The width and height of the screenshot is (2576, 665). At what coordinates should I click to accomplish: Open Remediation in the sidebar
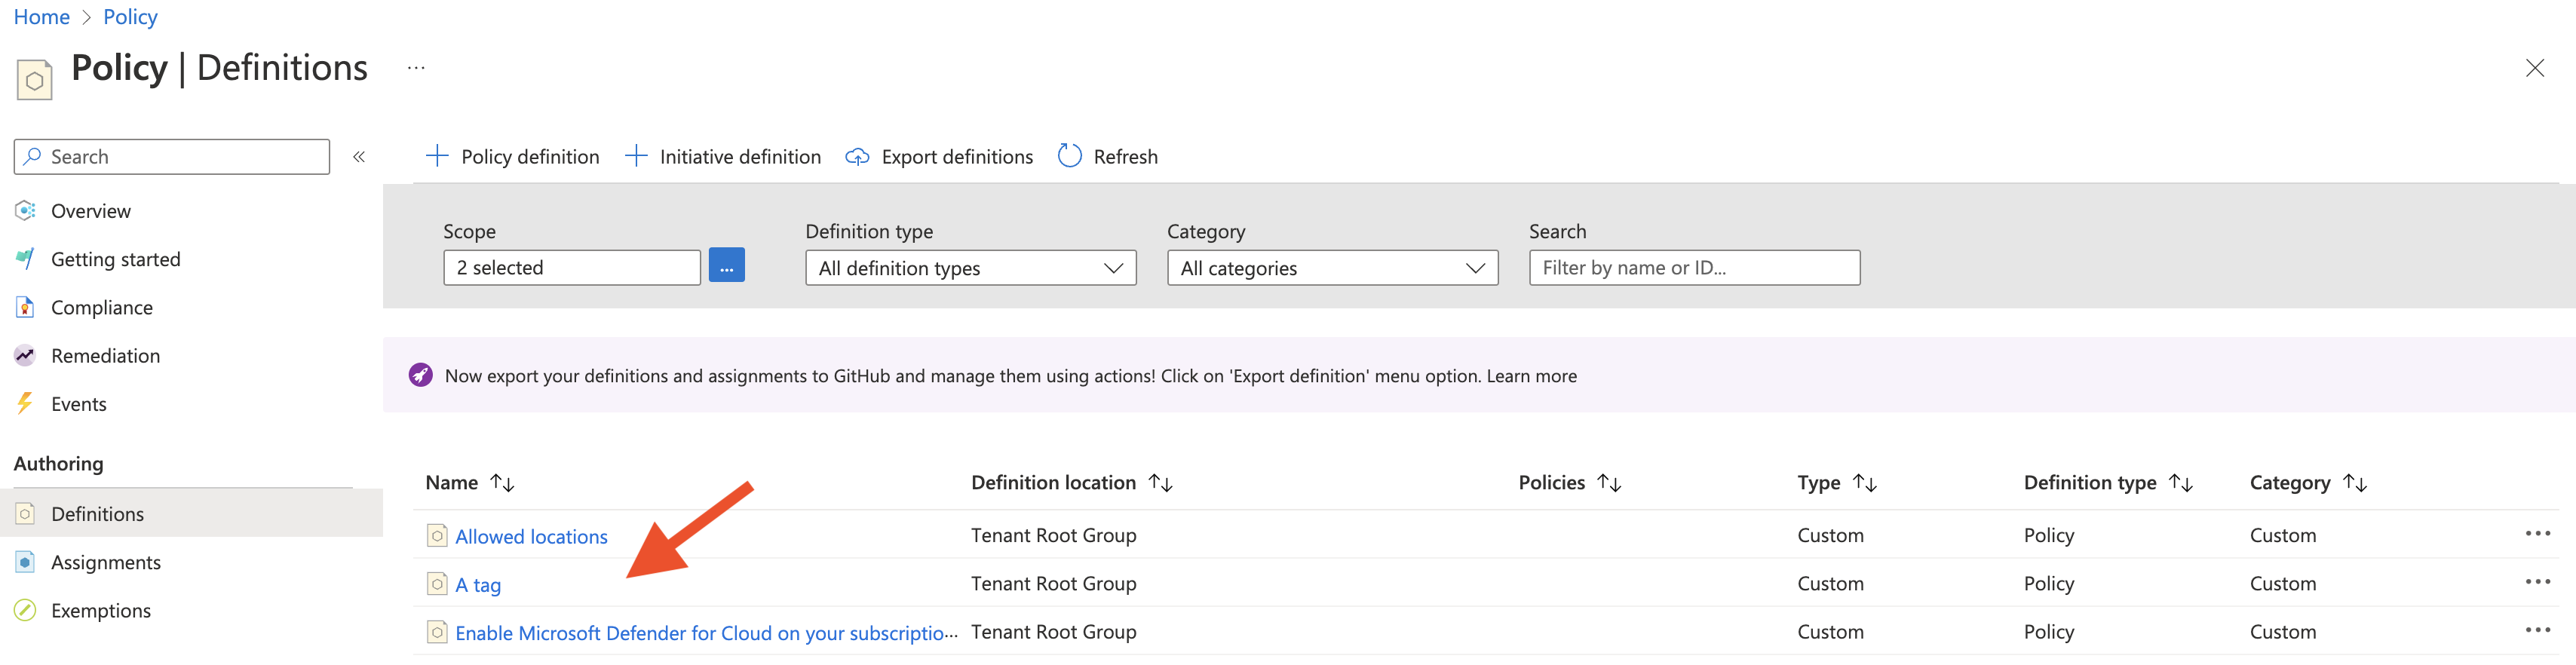click(105, 356)
